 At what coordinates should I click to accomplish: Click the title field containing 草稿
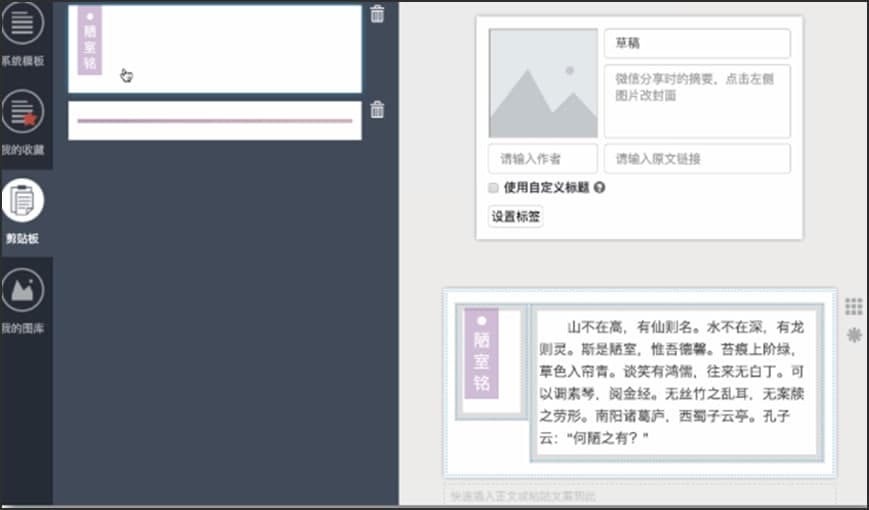(697, 43)
